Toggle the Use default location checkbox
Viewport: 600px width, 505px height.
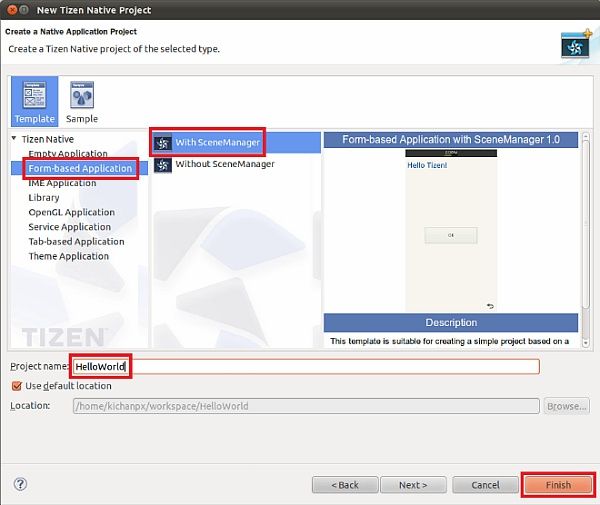(16, 386)
